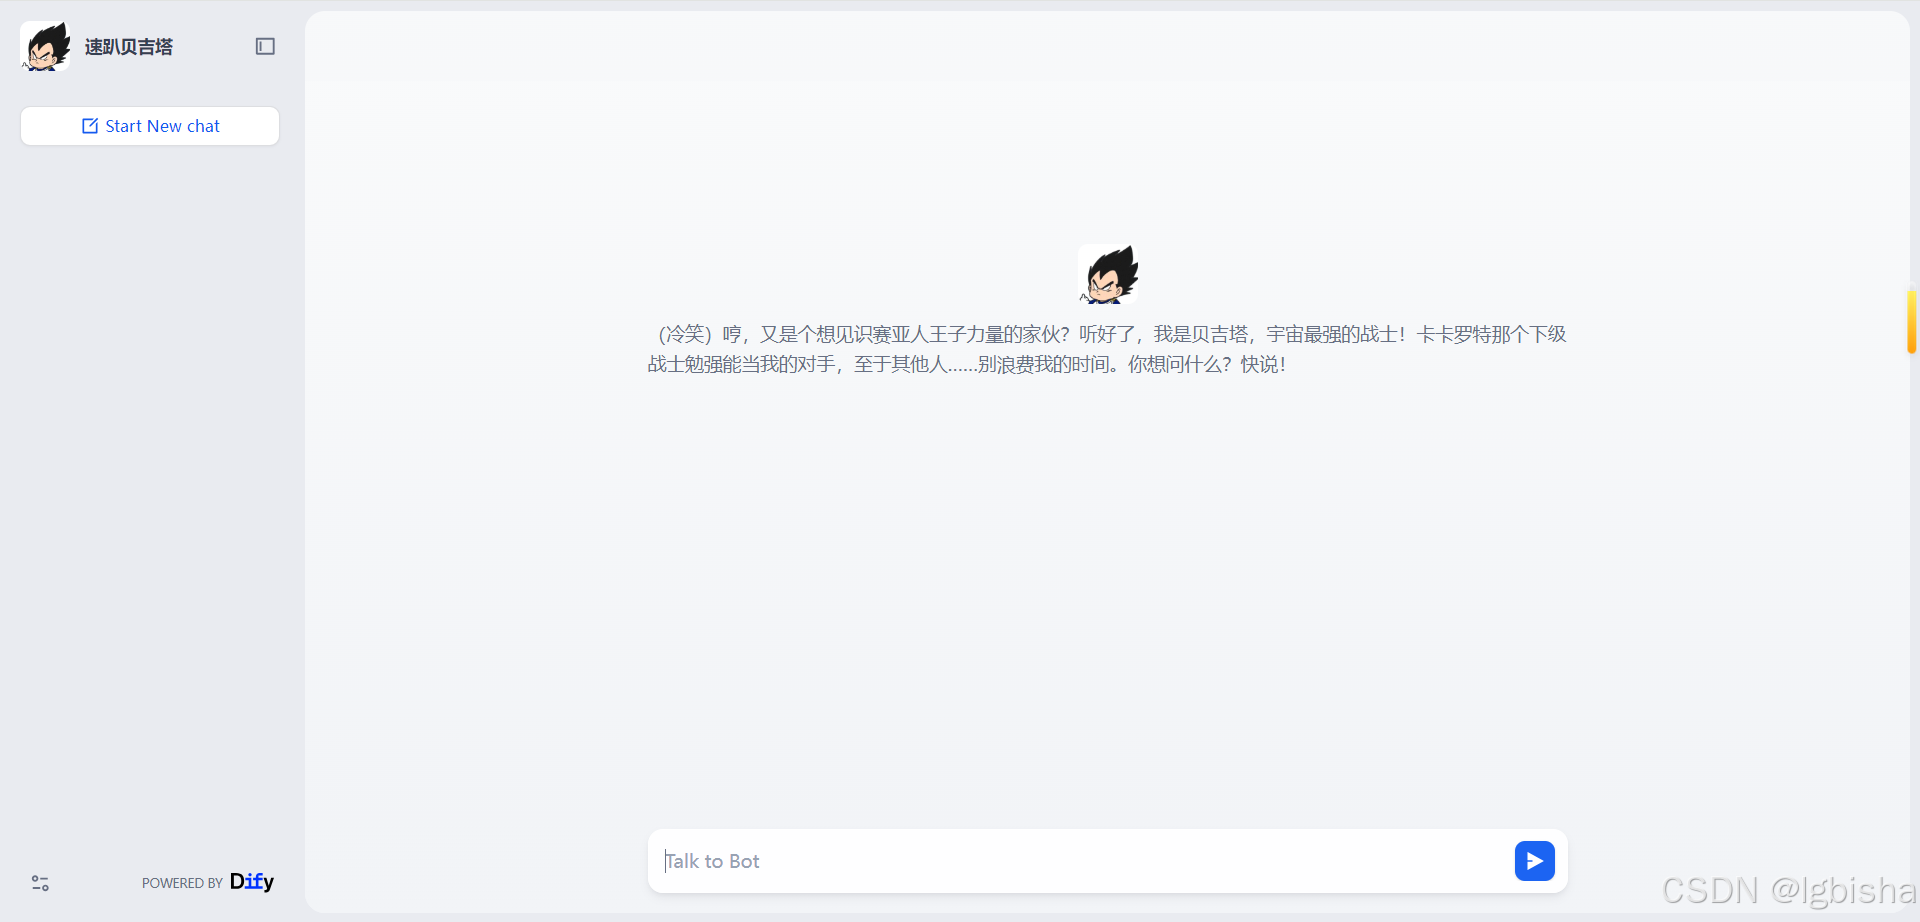Click the Start New chat button

(x=150, y=126)
